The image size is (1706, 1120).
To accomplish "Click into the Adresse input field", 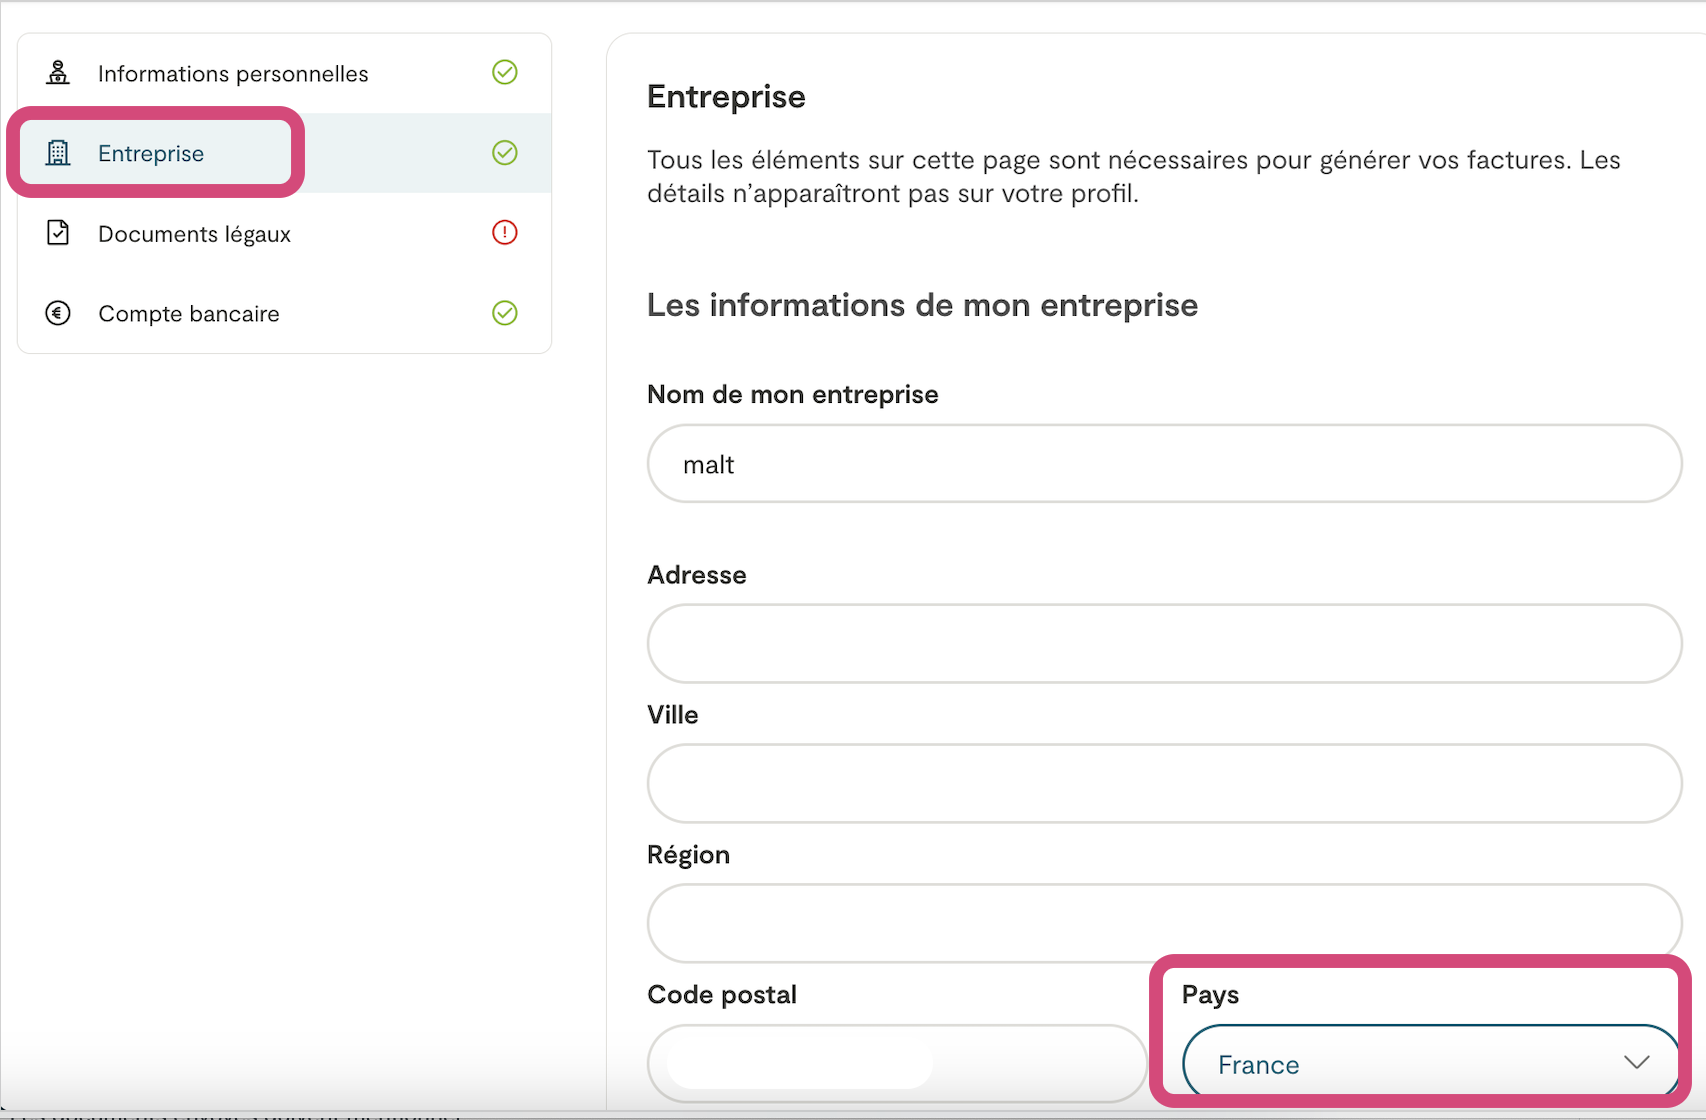I will point(1164,644).
